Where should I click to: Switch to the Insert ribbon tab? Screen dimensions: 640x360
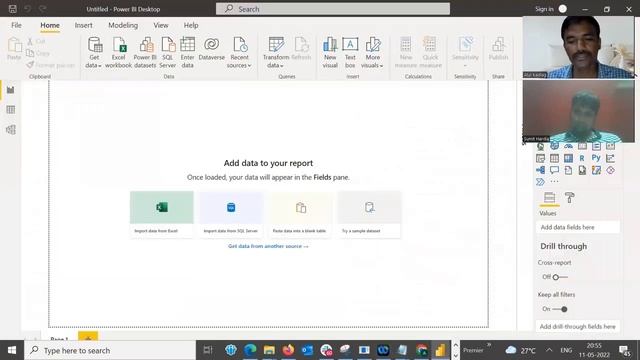pos(83,25)
